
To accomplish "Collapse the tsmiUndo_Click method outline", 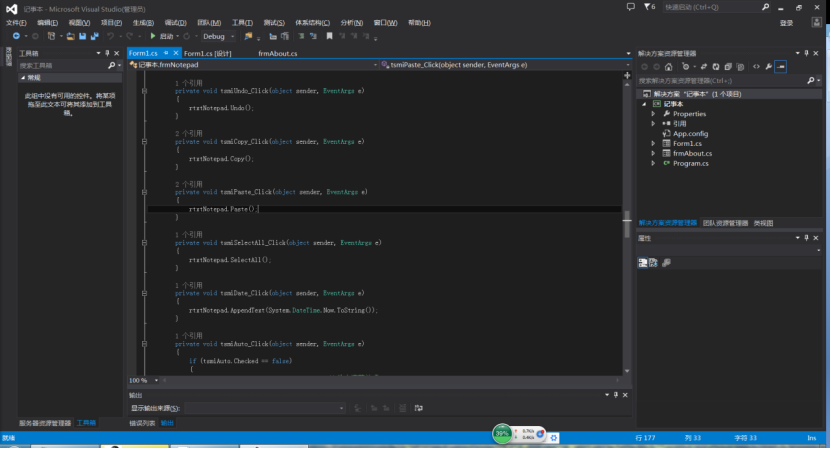I will click(144, 91).
